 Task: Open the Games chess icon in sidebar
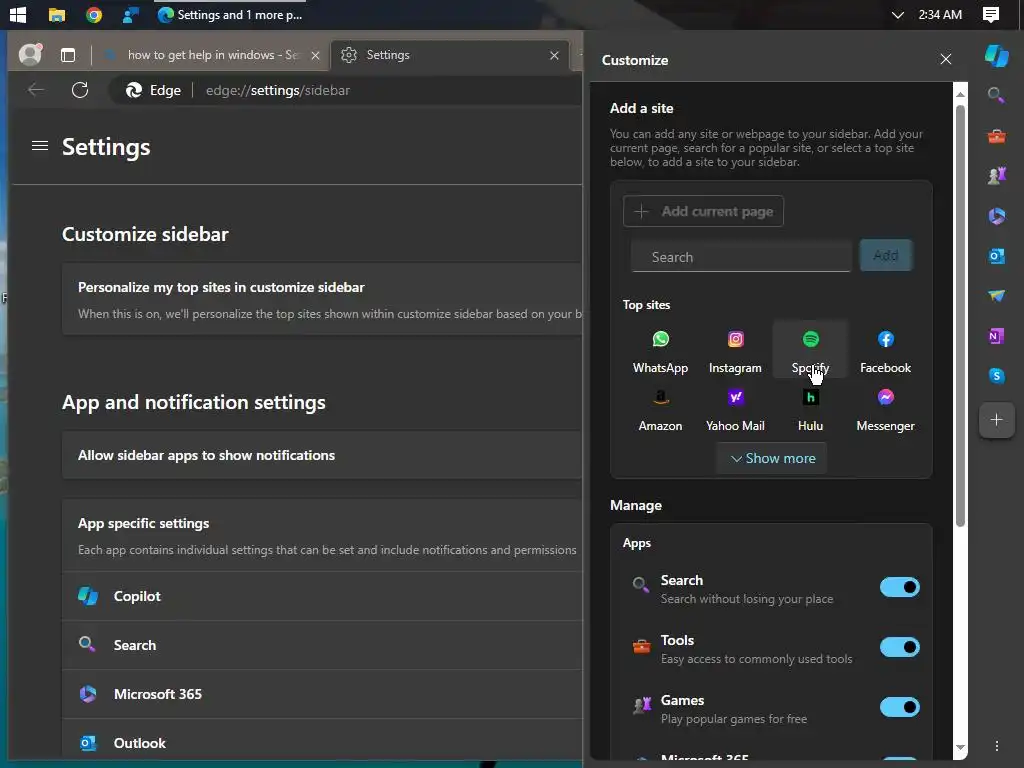(996, 176)
